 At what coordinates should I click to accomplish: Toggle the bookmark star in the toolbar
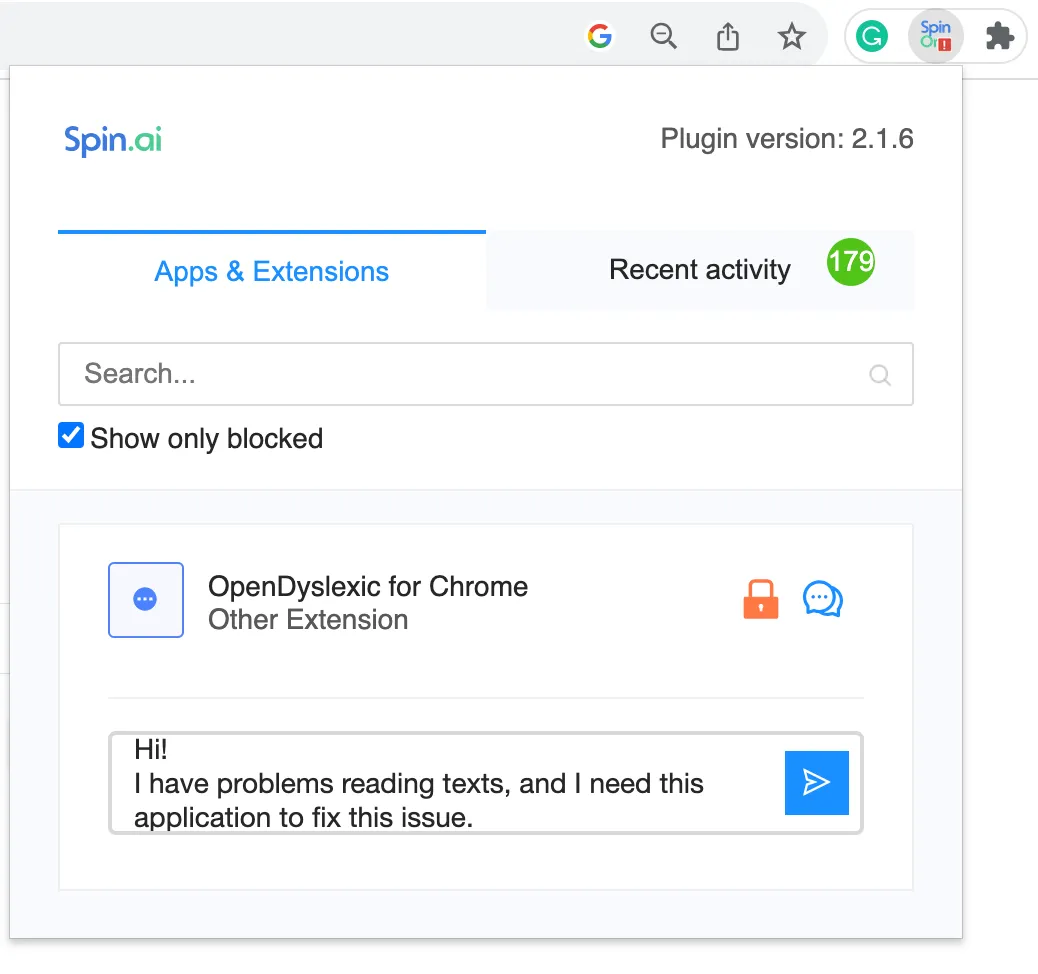[791, 36]
